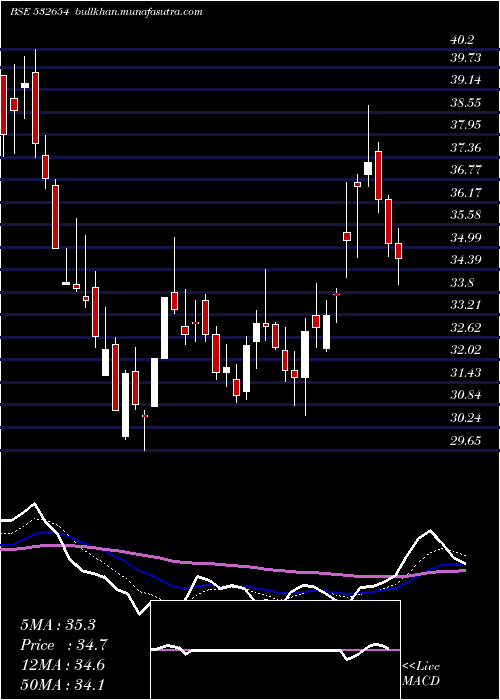Click the 40.2 price axis label

pos(462,40)
